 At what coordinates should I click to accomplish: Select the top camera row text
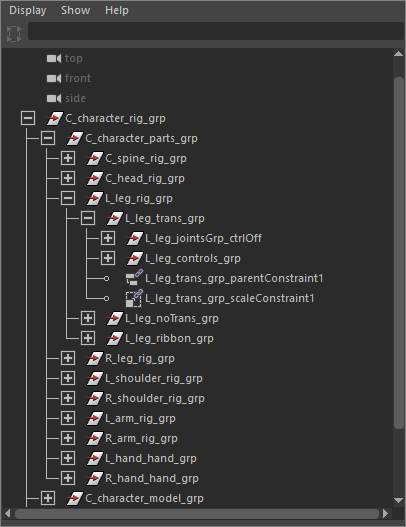tap(74, 58)
